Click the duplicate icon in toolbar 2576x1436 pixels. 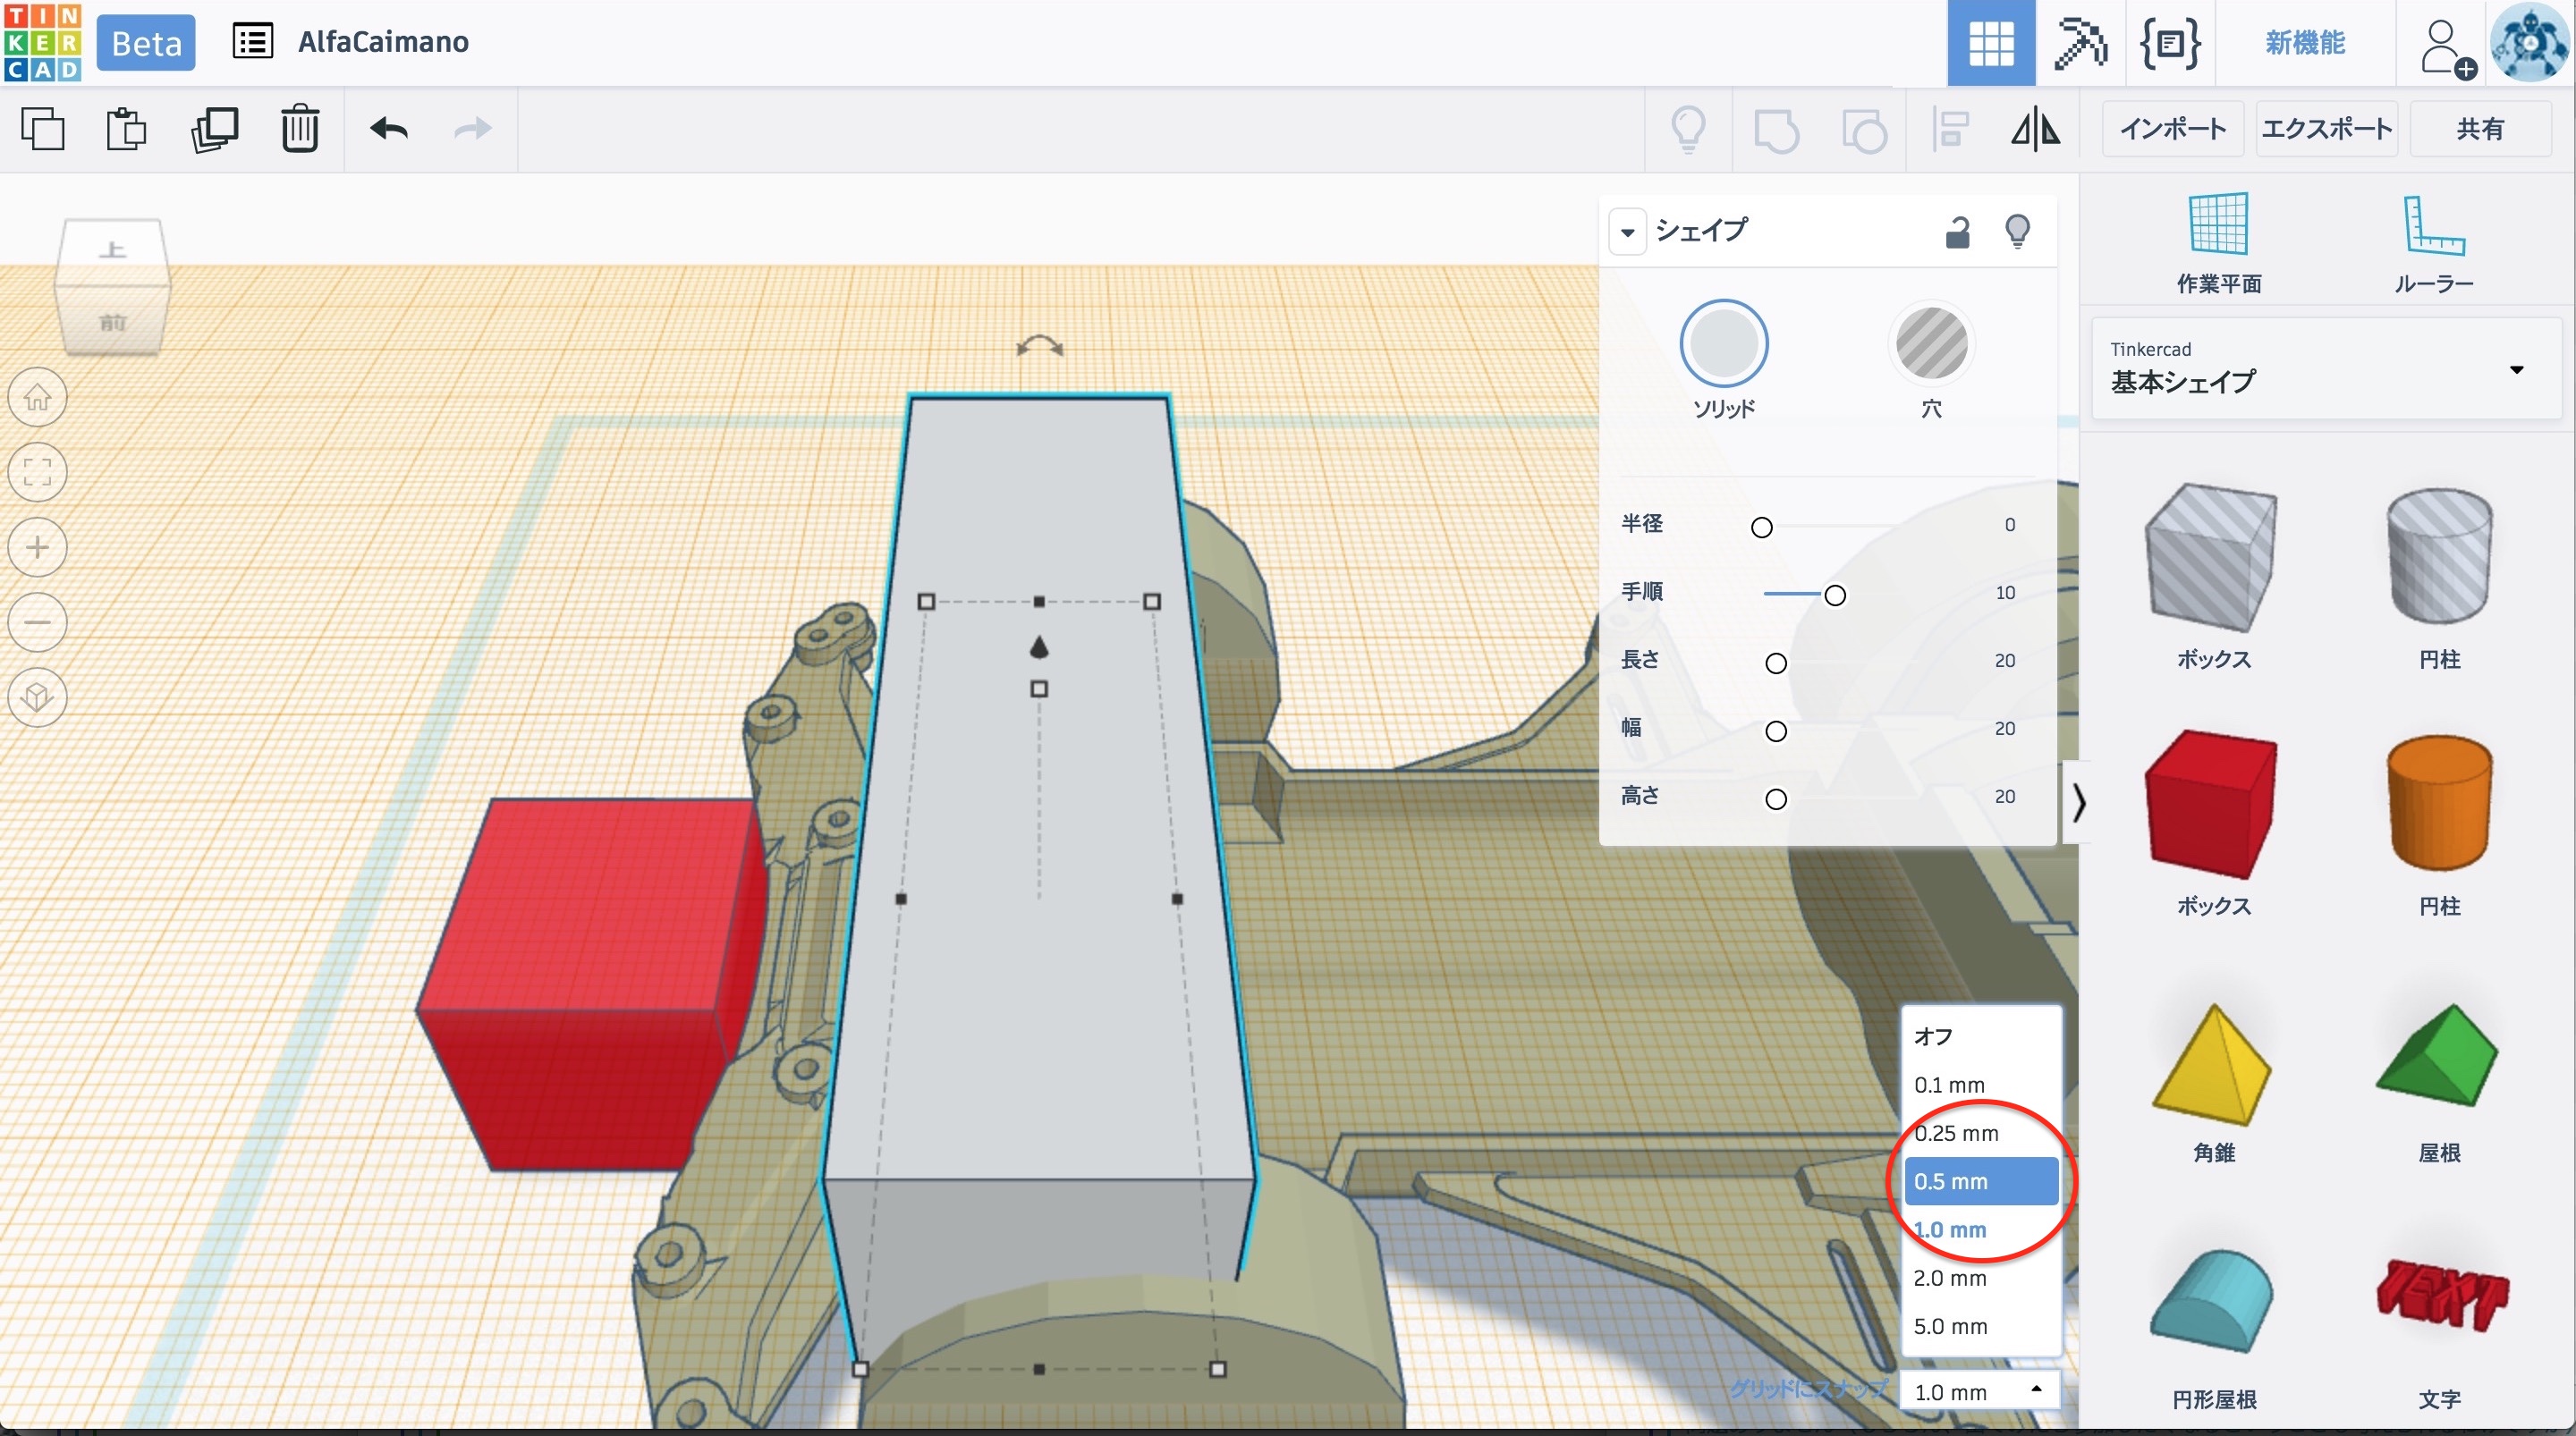214,129
